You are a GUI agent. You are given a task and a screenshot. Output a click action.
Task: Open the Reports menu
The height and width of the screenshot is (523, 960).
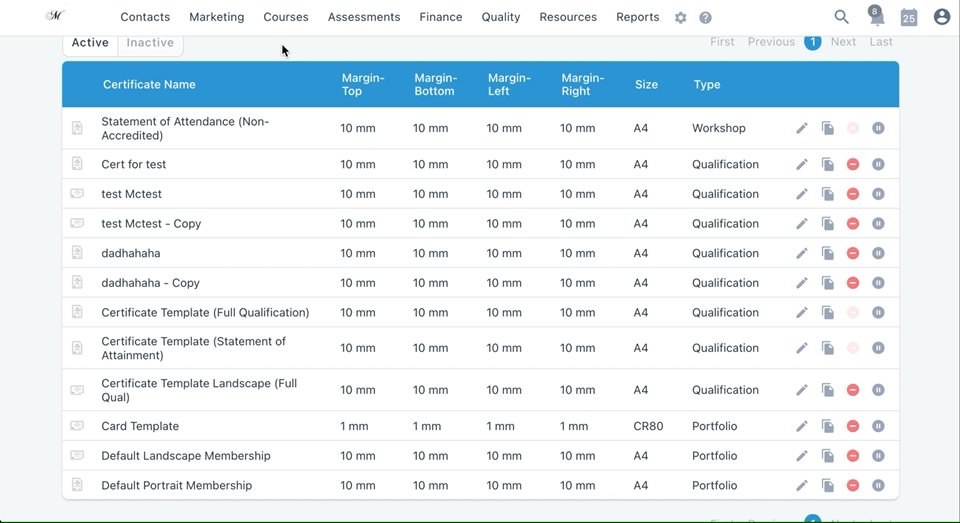pos(637,17)
